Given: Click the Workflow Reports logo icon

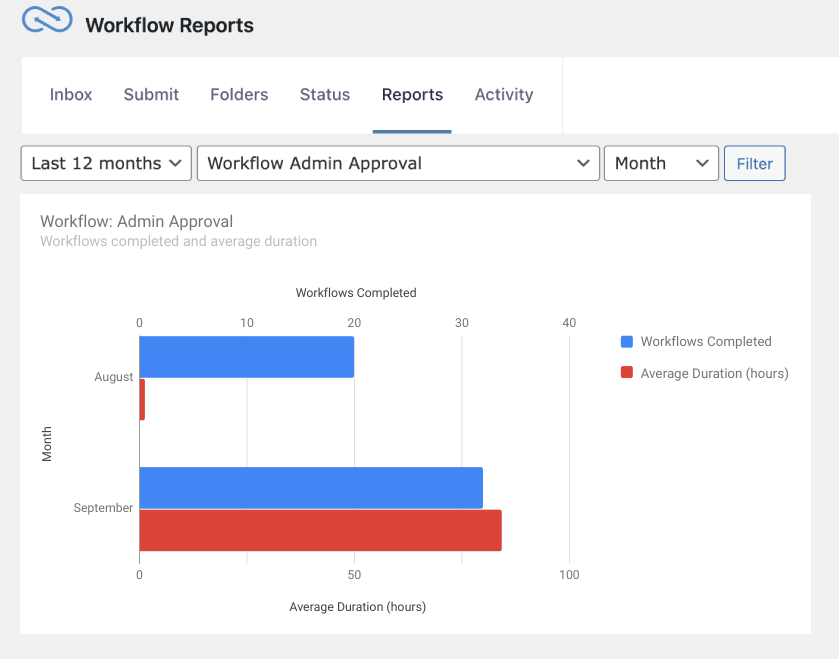Looking at the screenshot, I should point(47,20).
